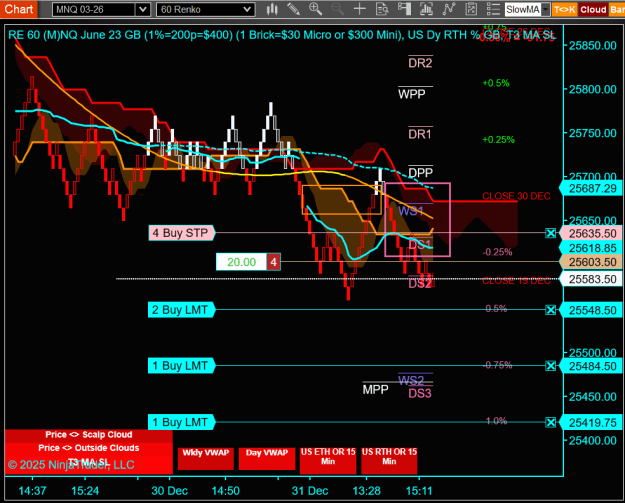Cancel the 1 Buy LMT 25484.50 order X
625x503 pixels.
550,365
